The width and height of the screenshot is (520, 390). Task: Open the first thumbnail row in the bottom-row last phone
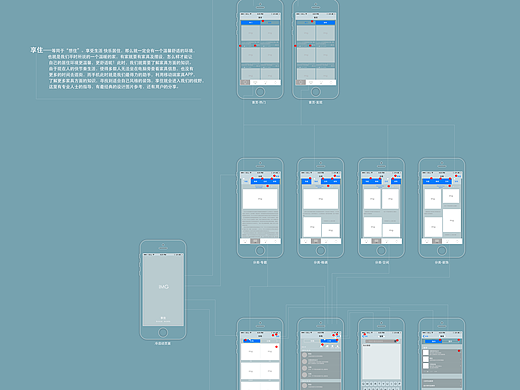point(441,352)
